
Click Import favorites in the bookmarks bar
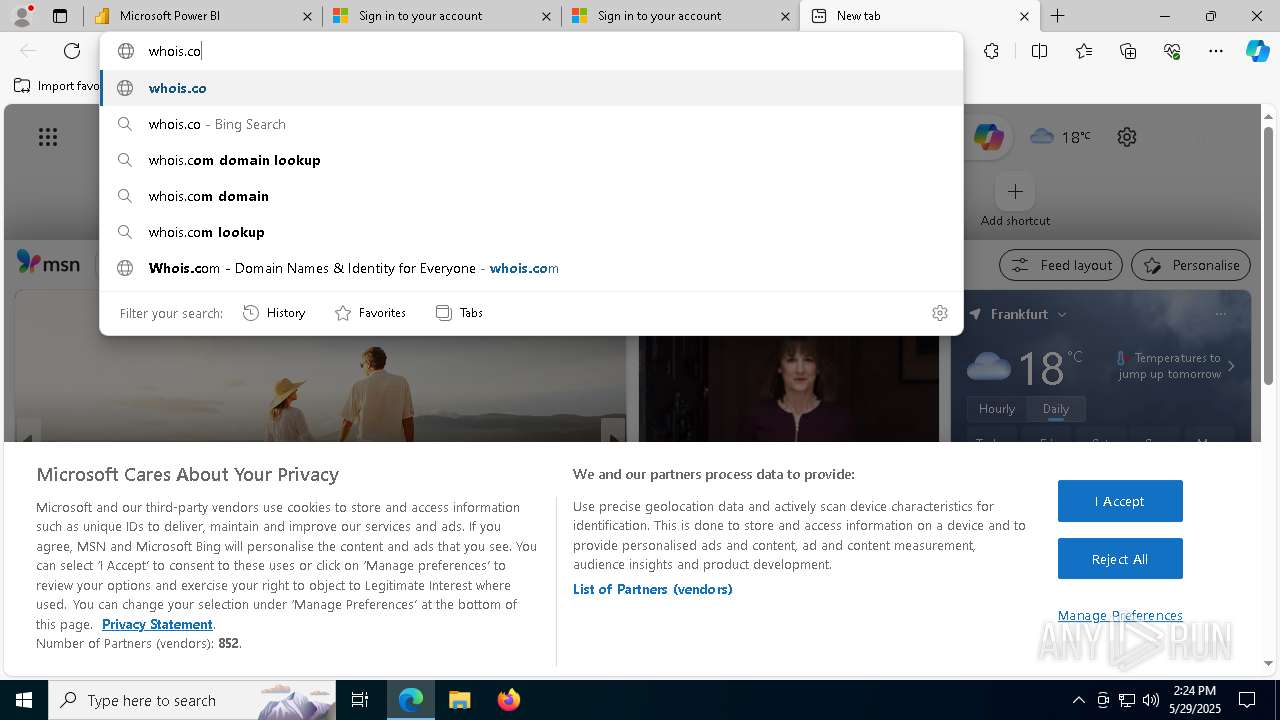(x=57, y=86)
